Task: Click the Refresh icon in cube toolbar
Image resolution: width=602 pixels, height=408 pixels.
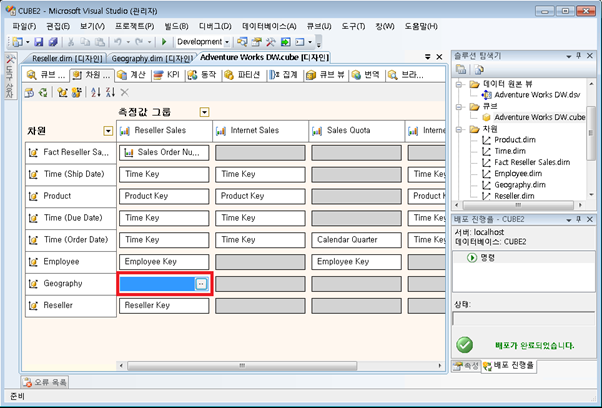Action: [x=43, y=92]
